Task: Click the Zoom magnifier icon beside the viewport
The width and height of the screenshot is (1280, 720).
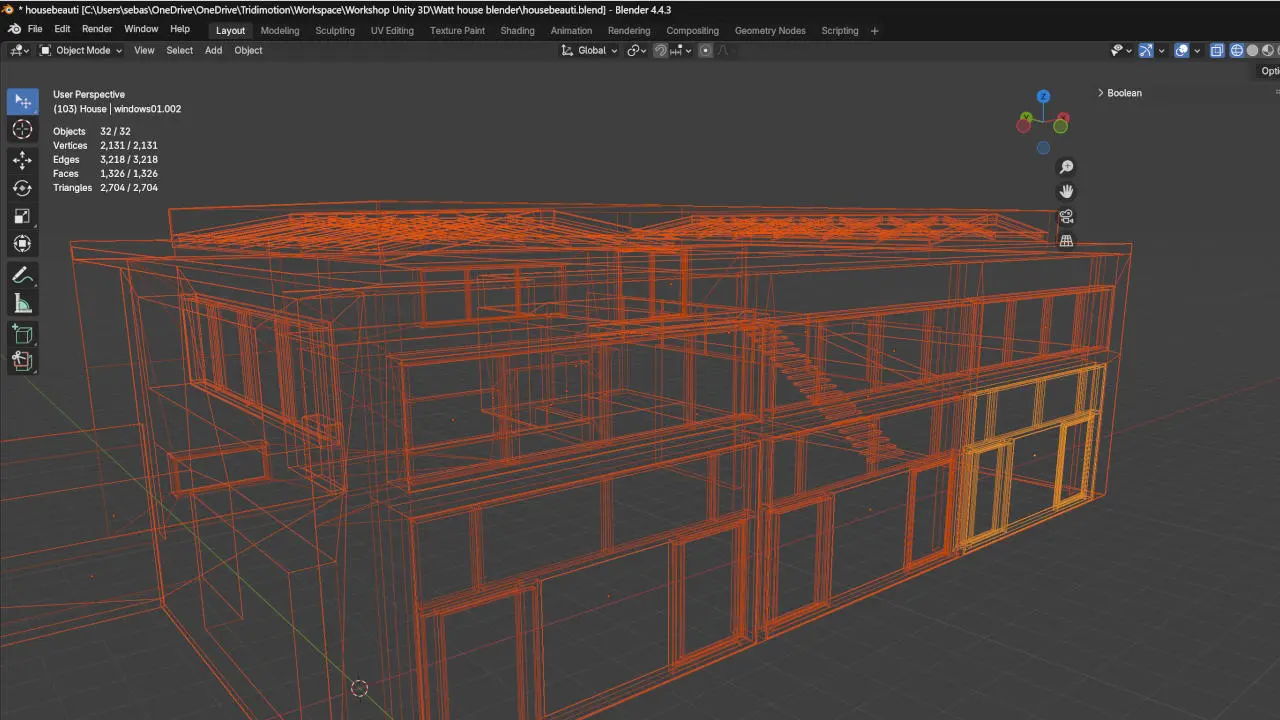Action: tap(1066, 166)
